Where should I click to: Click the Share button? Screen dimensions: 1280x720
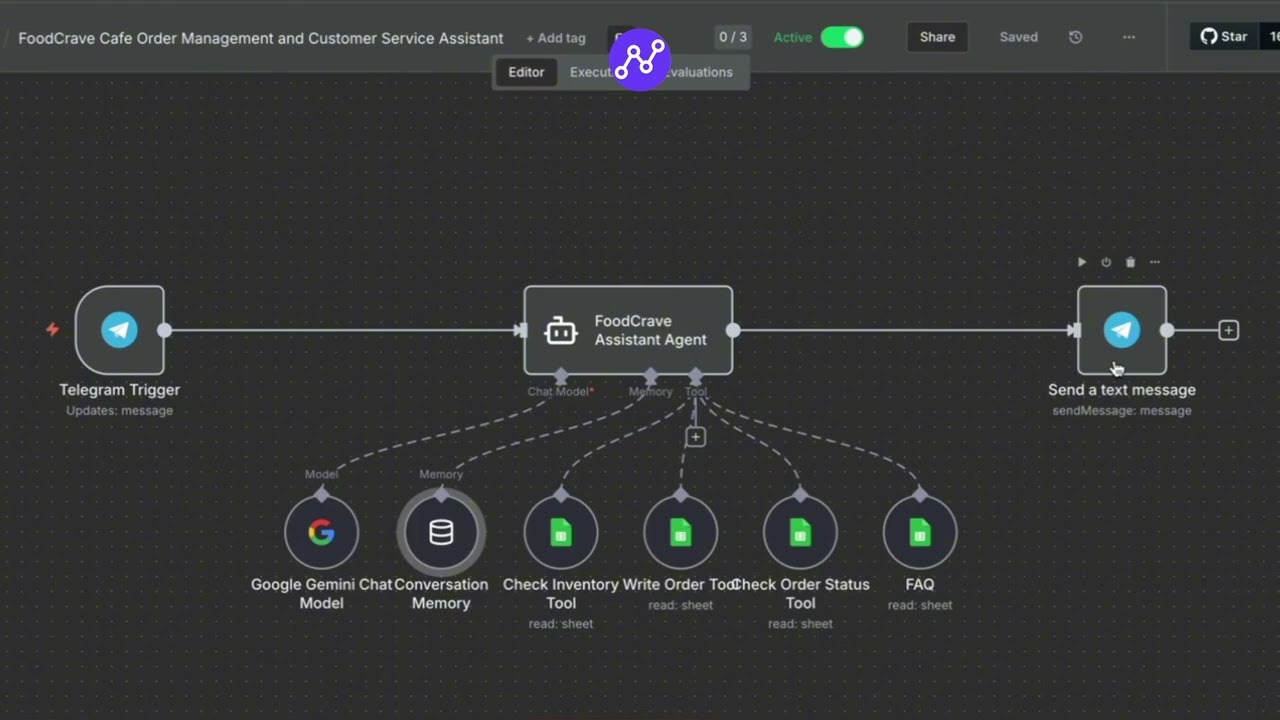click(937, 37)
